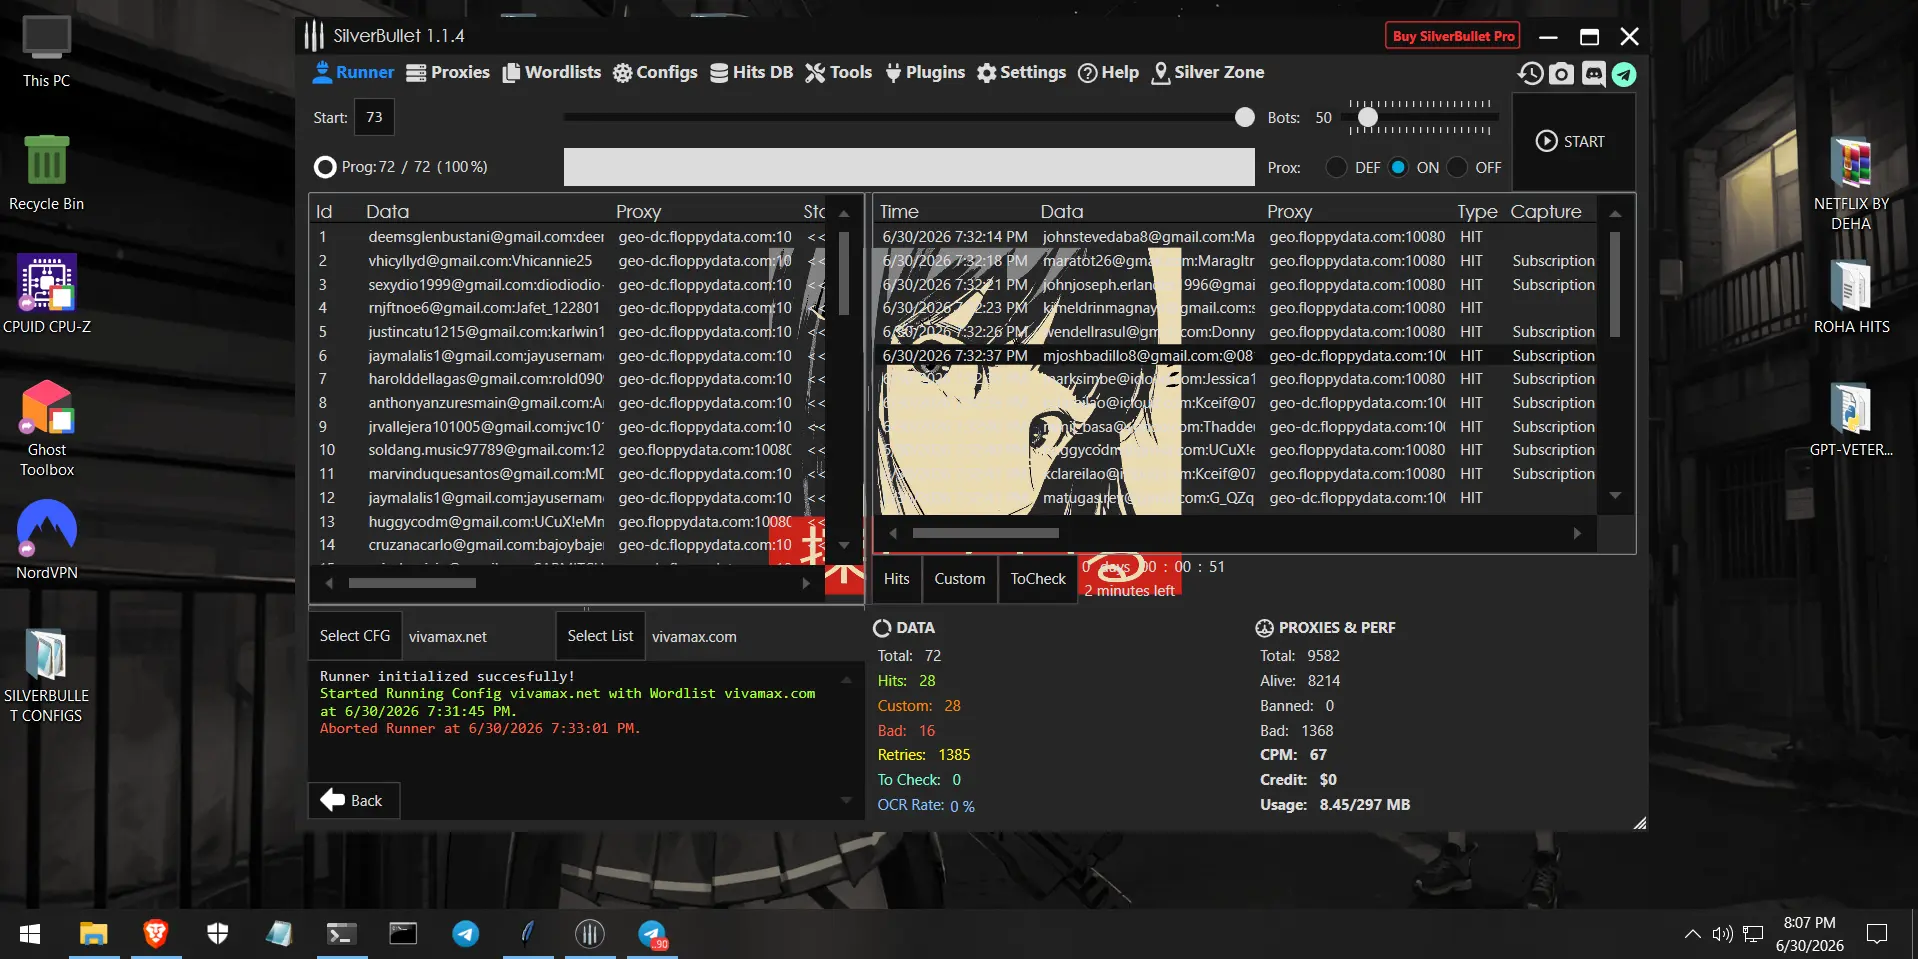
Task: Open the Help menu item
Action: click(x=1108, y=72)
